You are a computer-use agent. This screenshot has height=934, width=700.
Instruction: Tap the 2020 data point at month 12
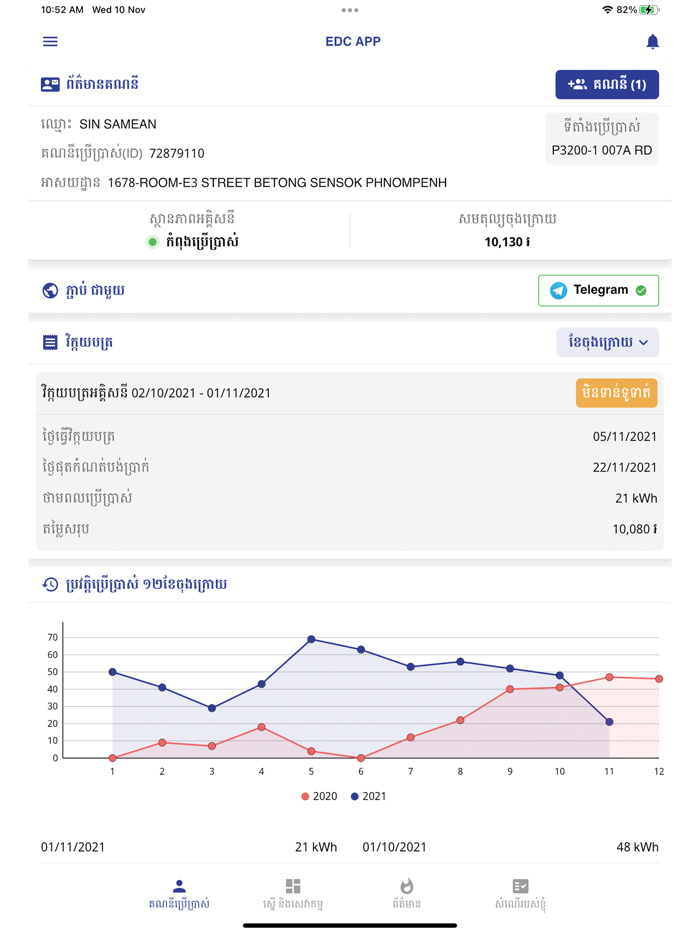(x=658, y=679)
